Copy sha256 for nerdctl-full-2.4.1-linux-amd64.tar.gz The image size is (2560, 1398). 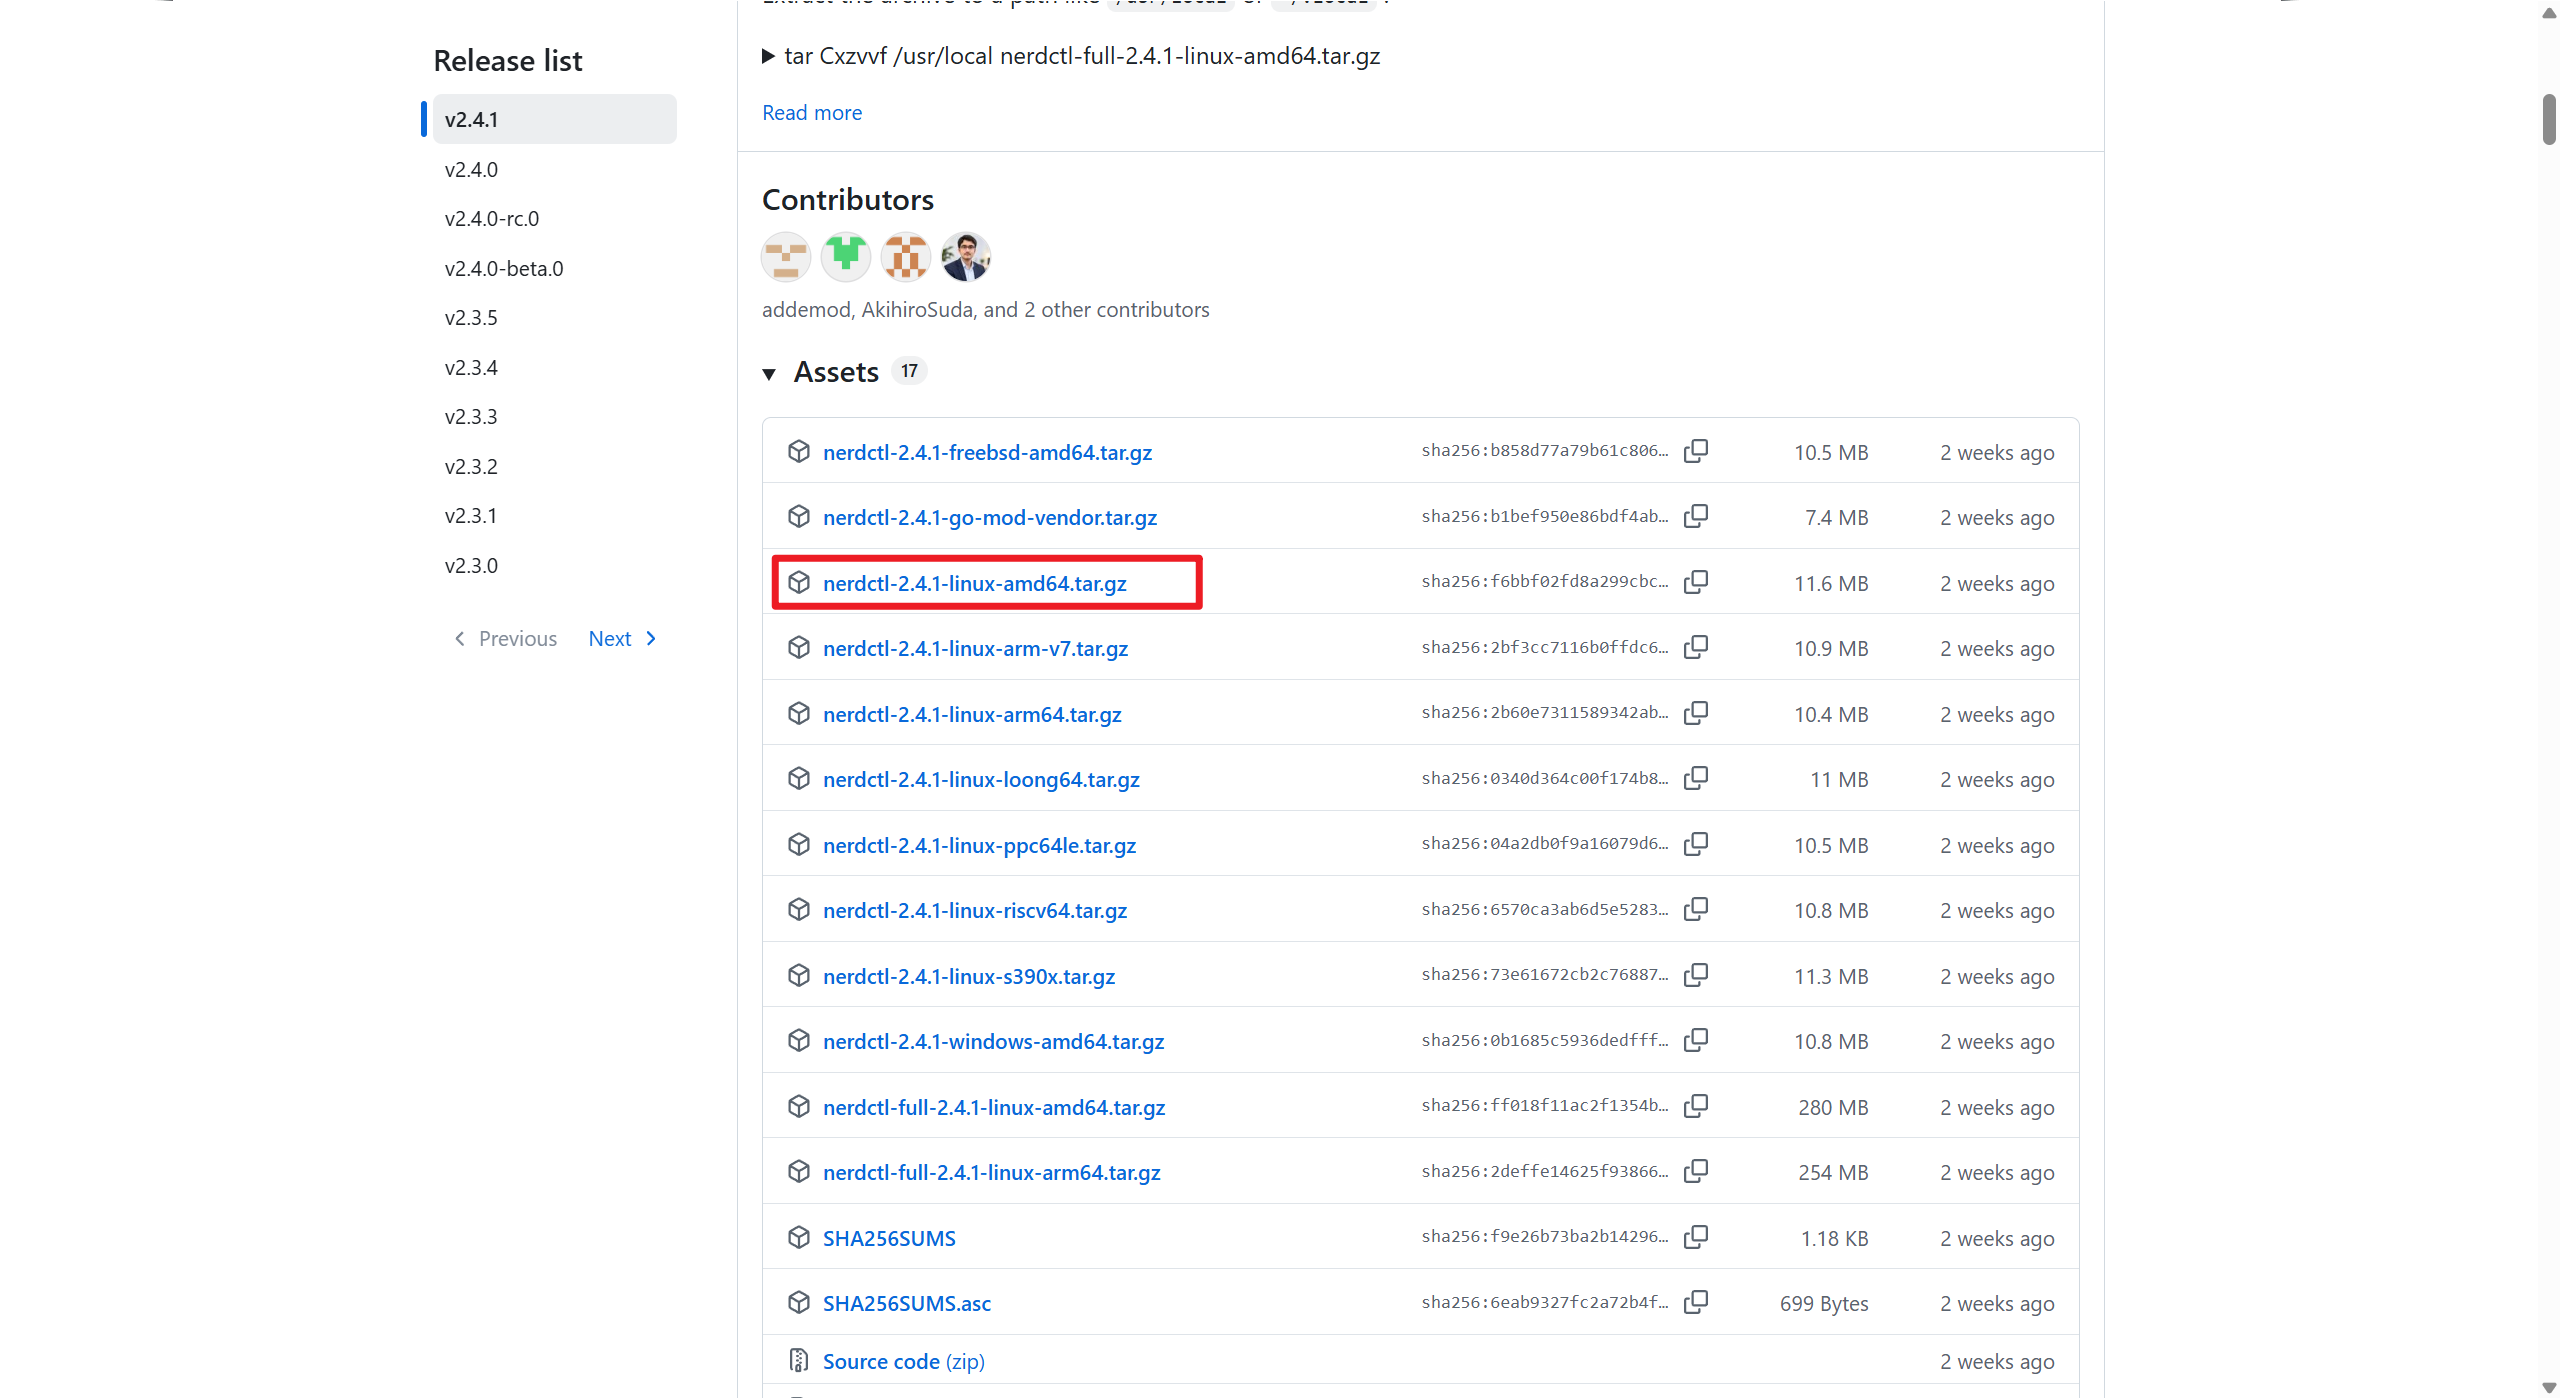pos(1696,1106)
